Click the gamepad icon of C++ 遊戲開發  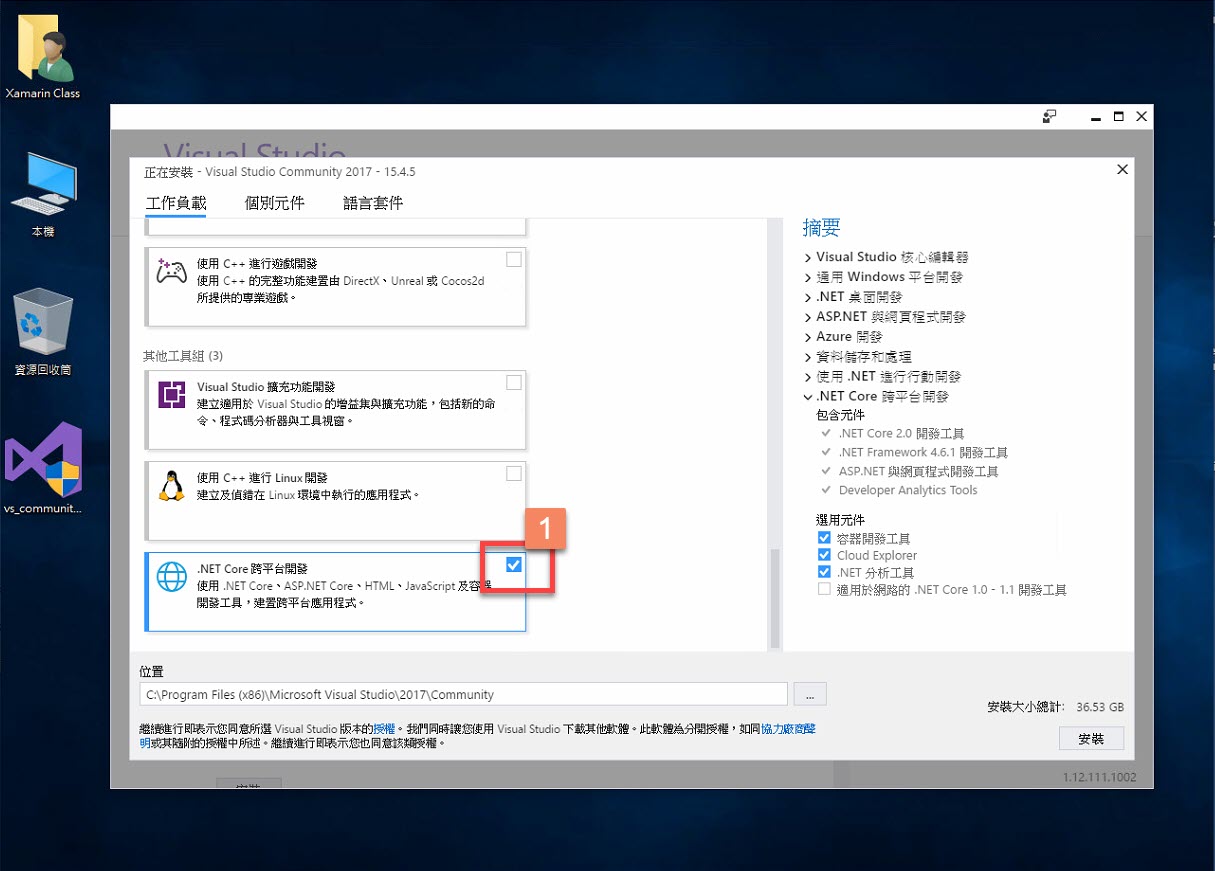171,272
